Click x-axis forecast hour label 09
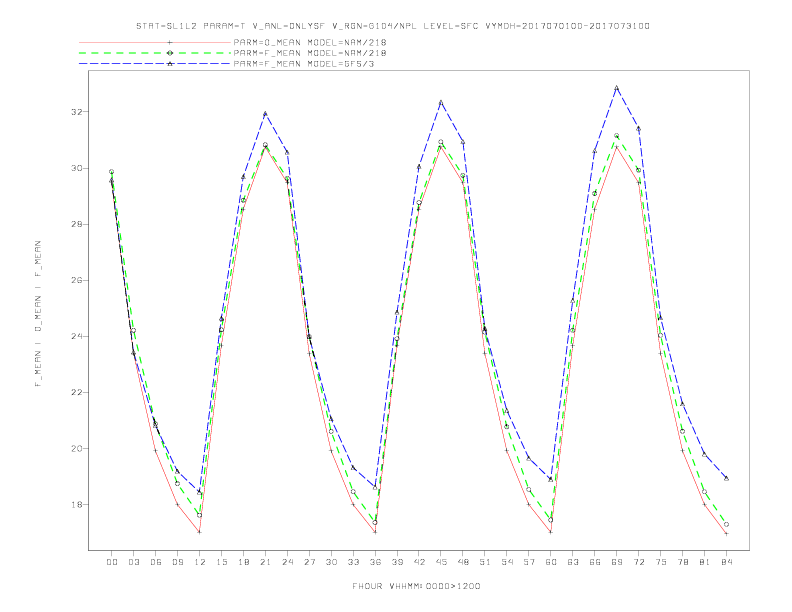This screenshot has width=792, height=612. click(177, 562)
